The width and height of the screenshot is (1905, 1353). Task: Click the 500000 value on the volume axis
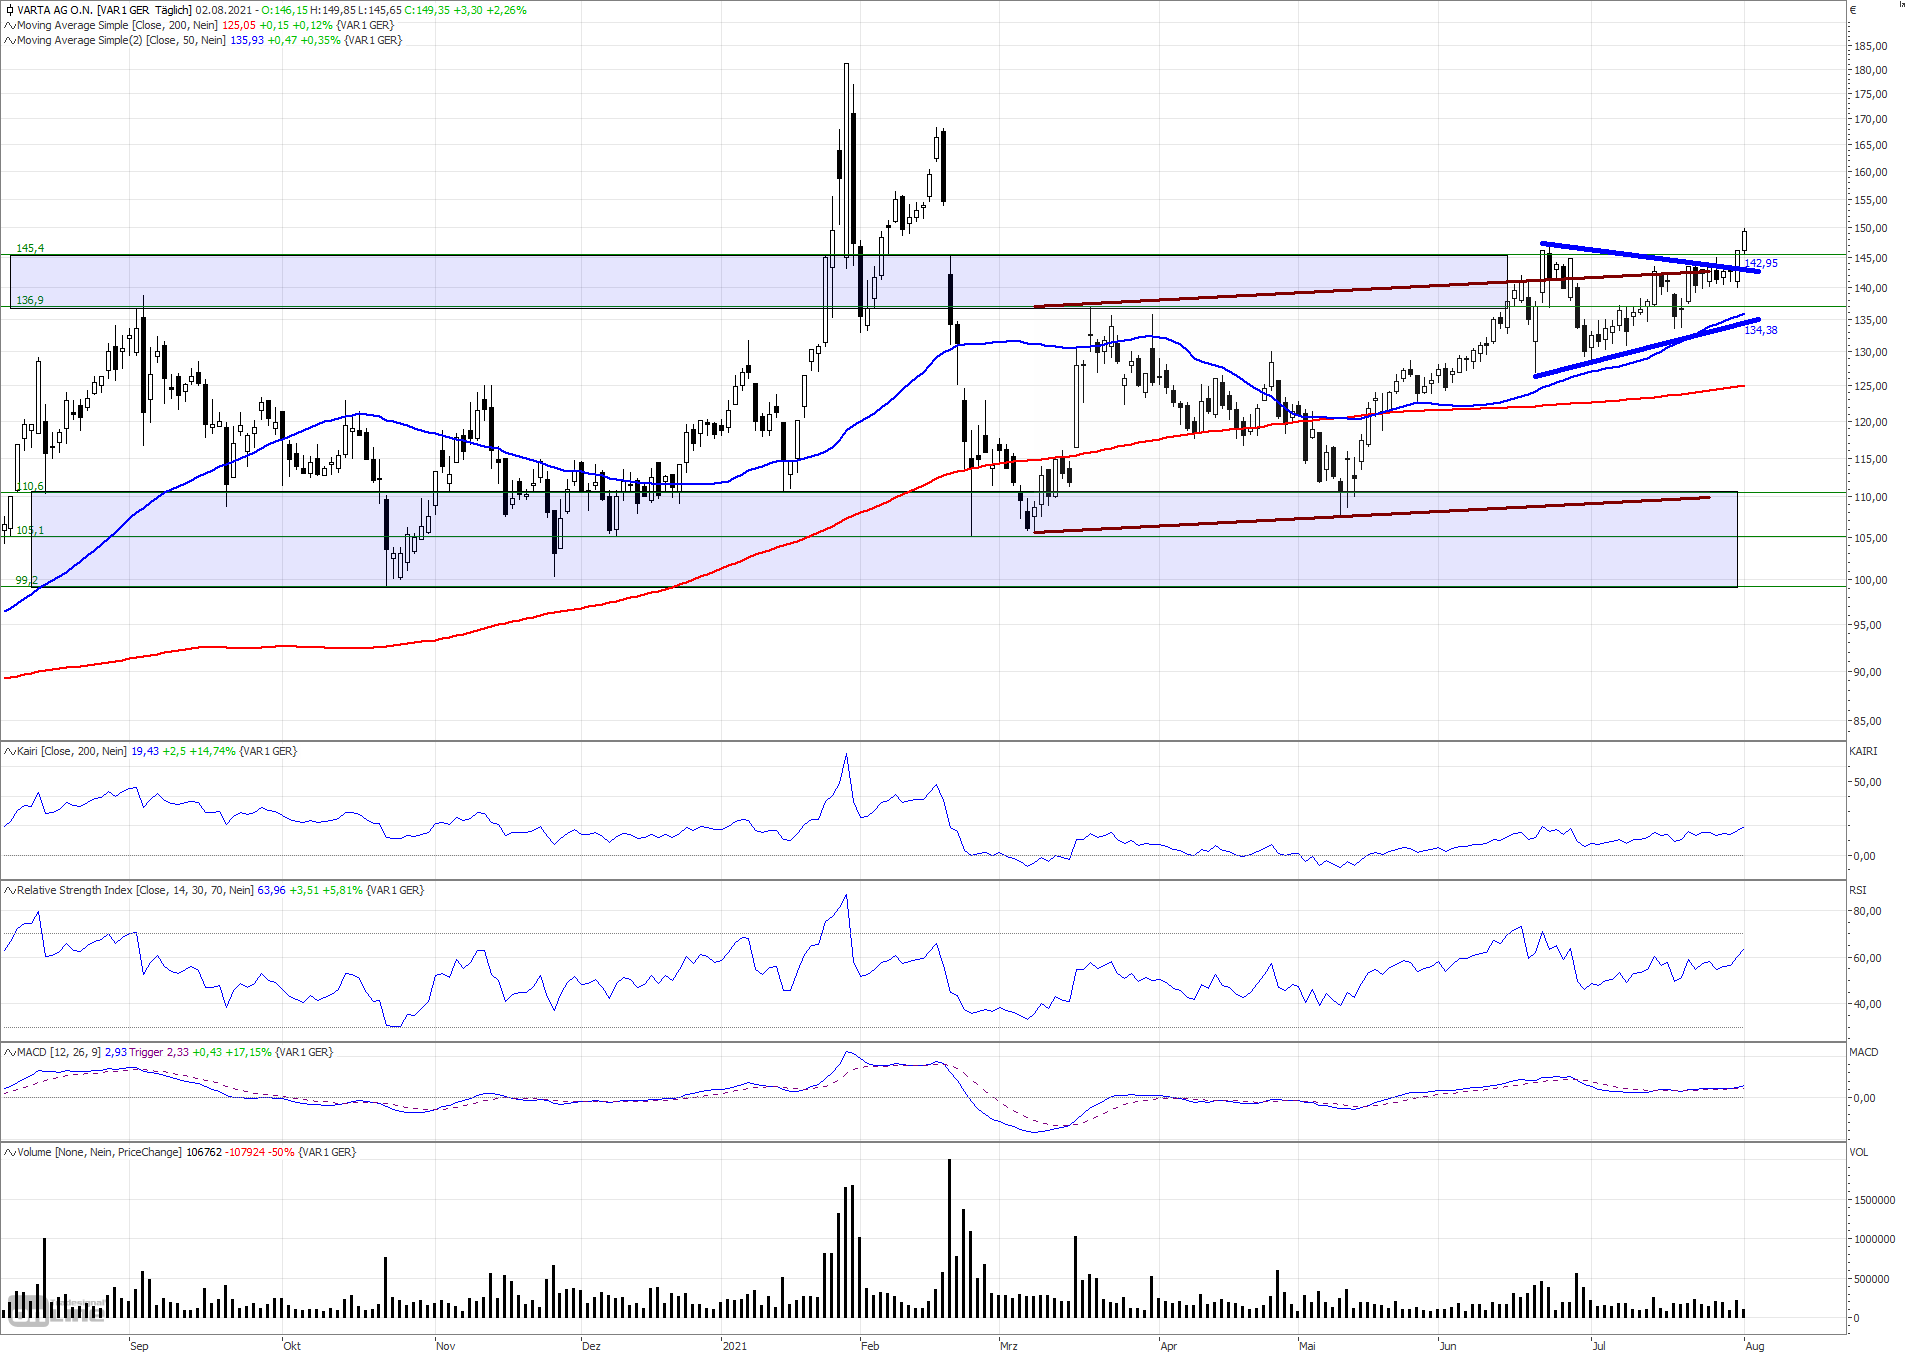1872,1280
